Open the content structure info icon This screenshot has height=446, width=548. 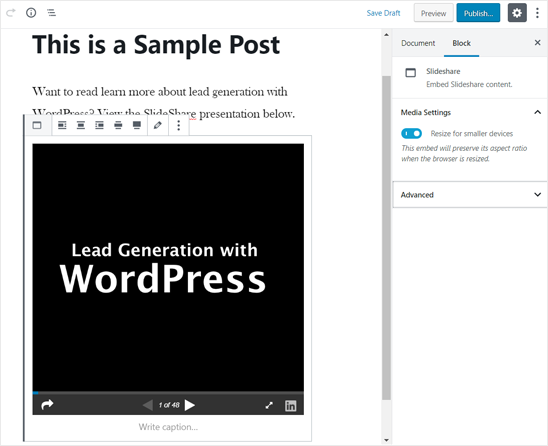pyautogui.click(x=31, y=13)
